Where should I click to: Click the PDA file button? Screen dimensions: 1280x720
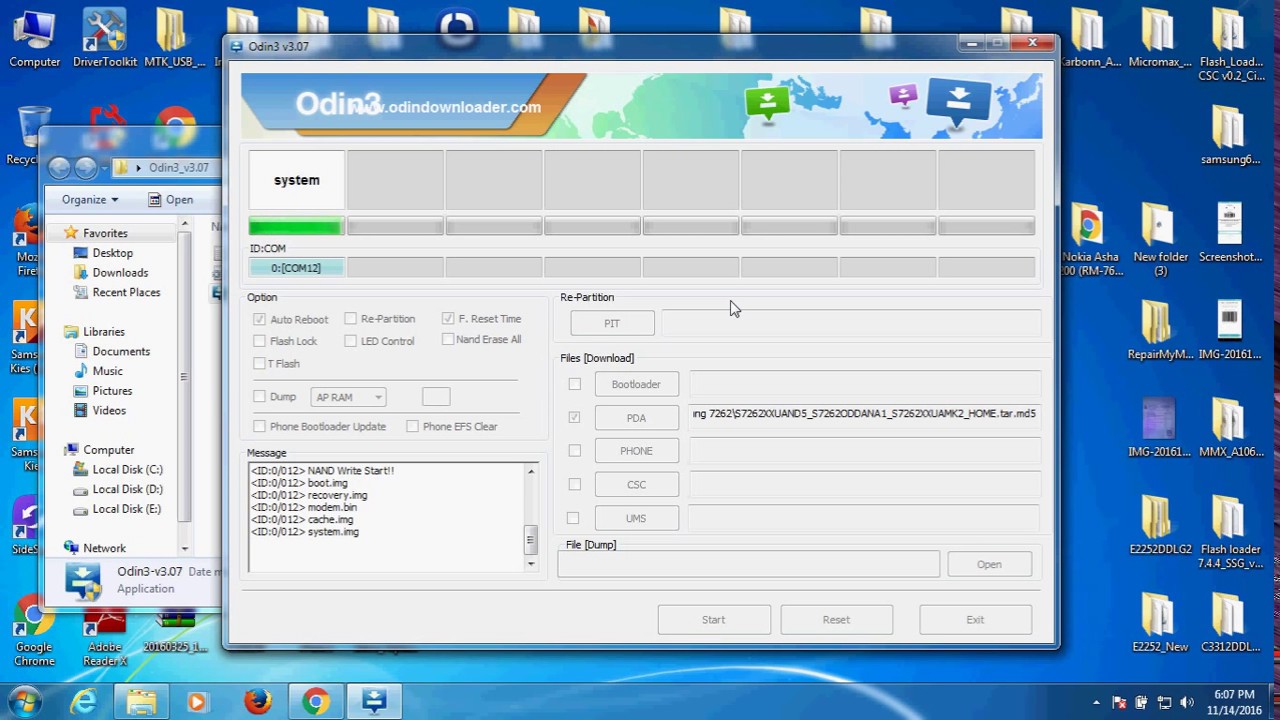tap(636, 418)
